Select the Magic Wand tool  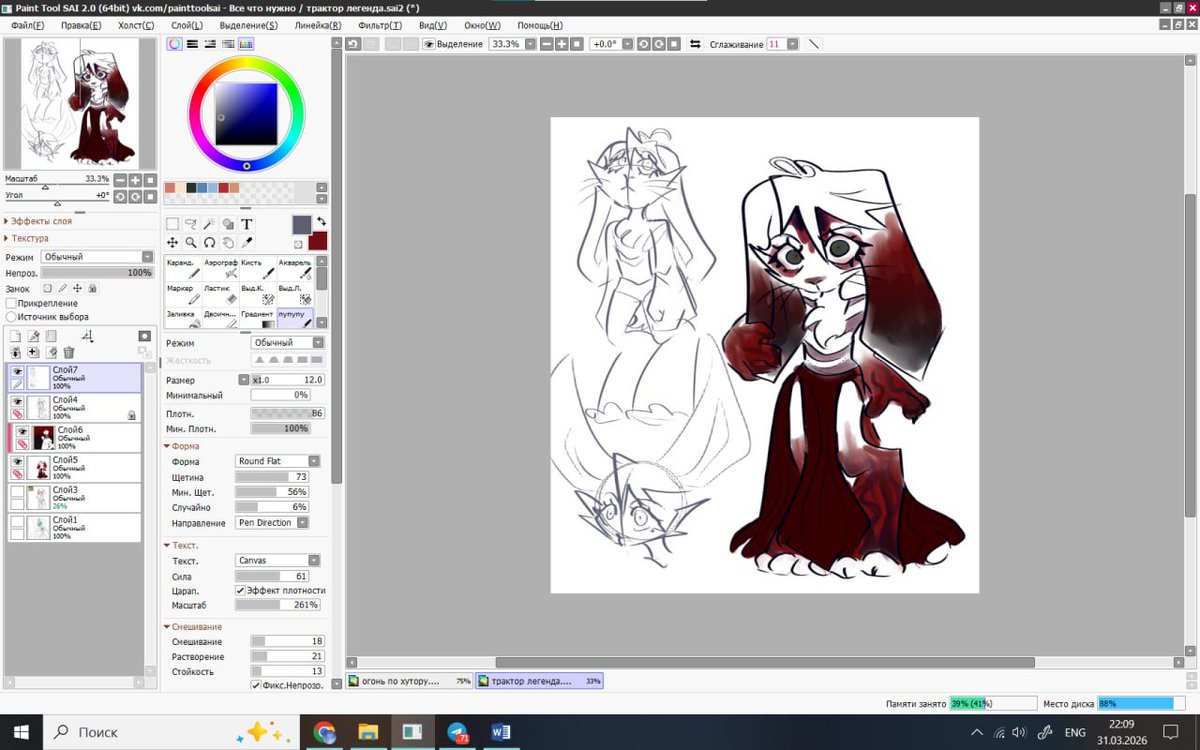[209, 224]
